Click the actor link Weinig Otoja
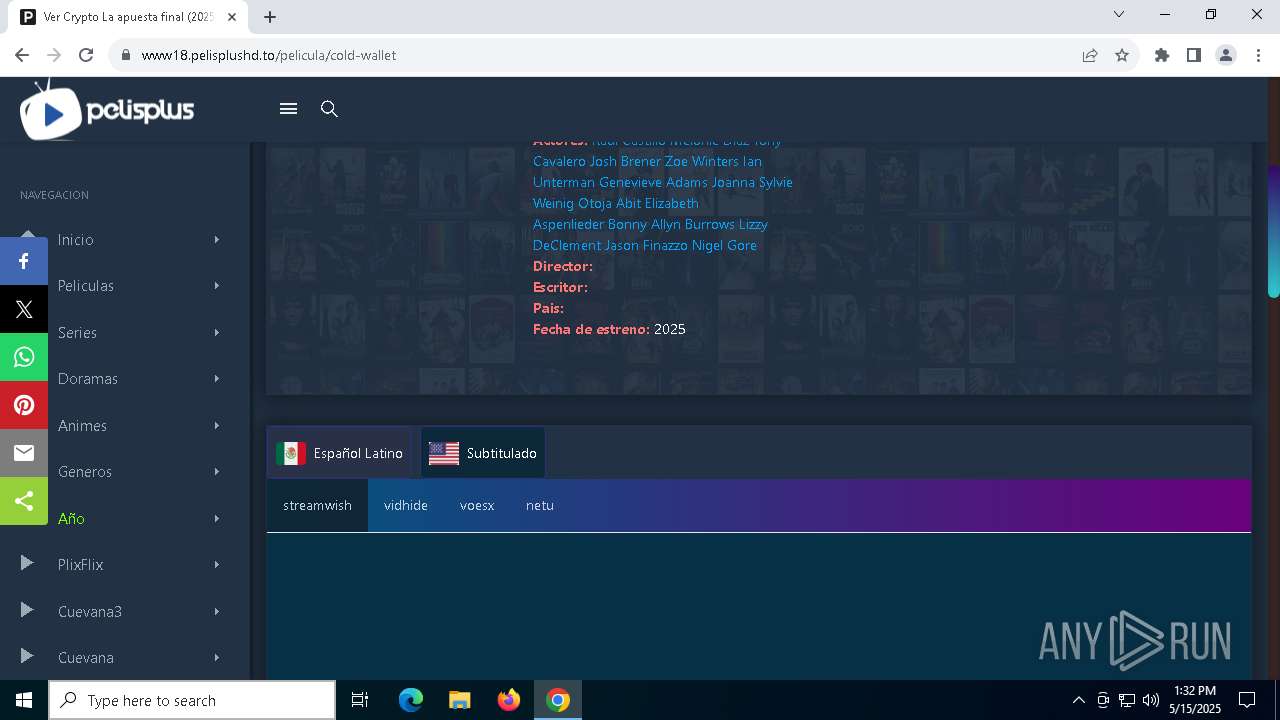 tap(572, 203)
